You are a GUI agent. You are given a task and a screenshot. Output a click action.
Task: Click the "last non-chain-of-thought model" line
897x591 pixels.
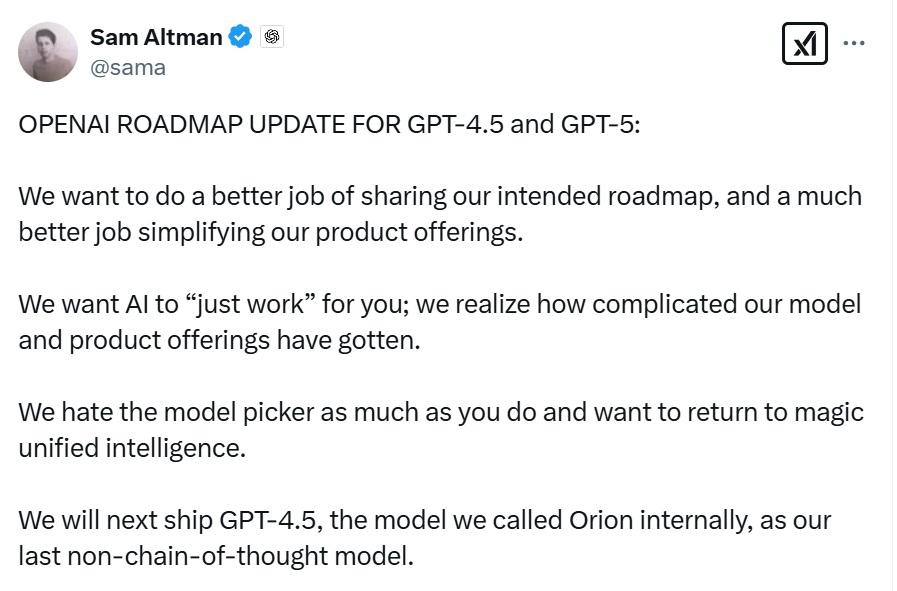tap(215, 556)
